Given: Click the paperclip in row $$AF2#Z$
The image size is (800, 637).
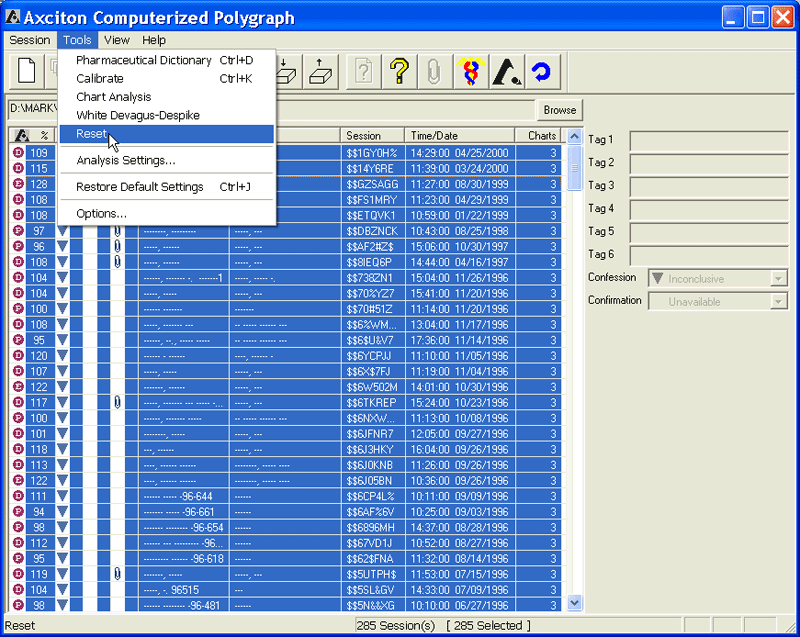Looking at the screenshot, I should click(x=117, y=247).
